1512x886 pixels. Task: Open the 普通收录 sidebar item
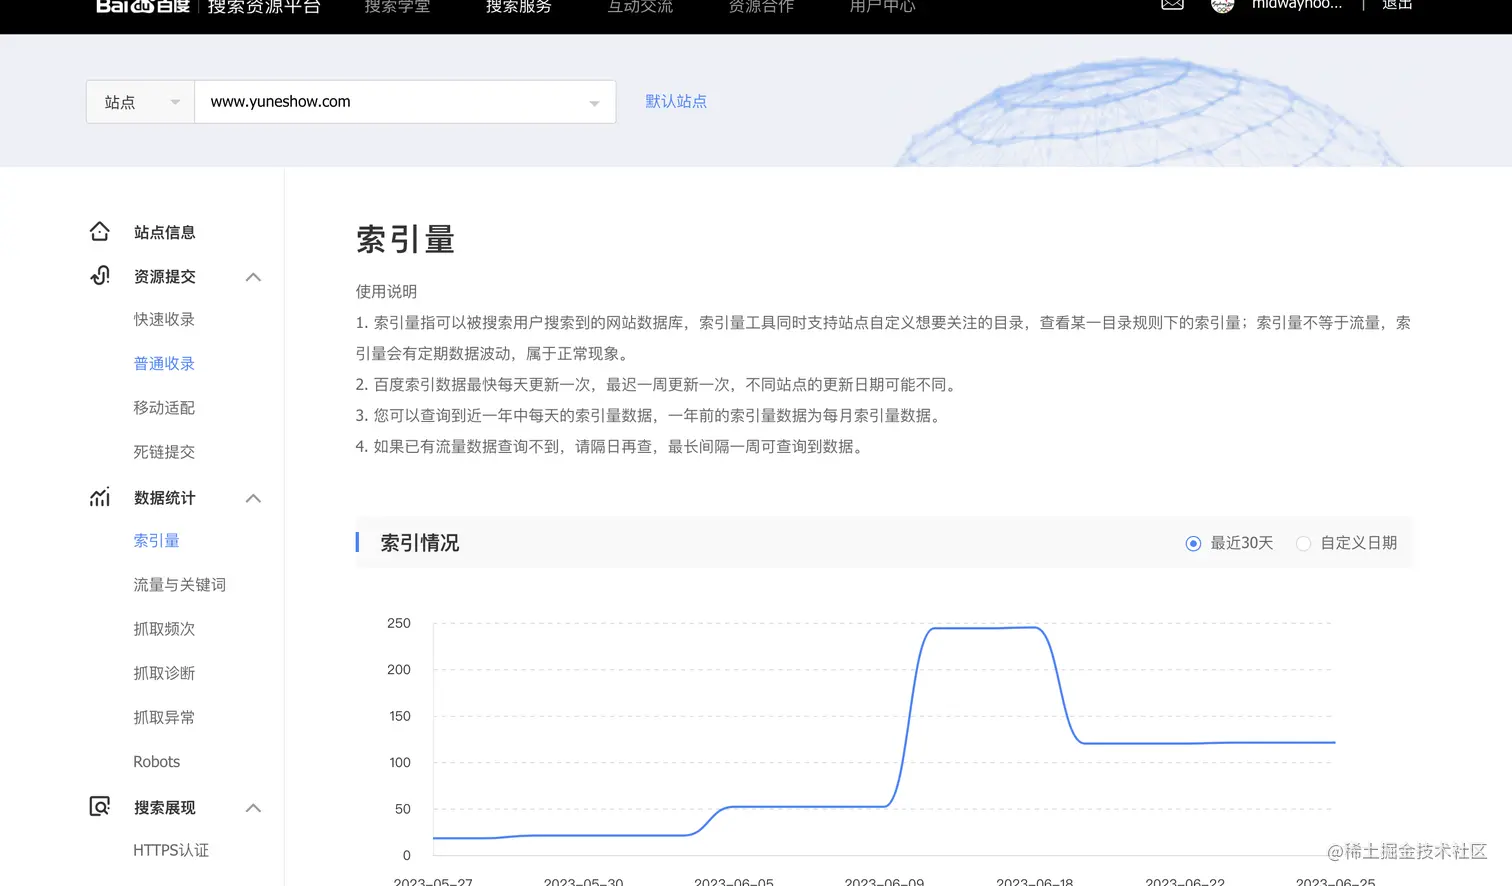tap(164, 364)
